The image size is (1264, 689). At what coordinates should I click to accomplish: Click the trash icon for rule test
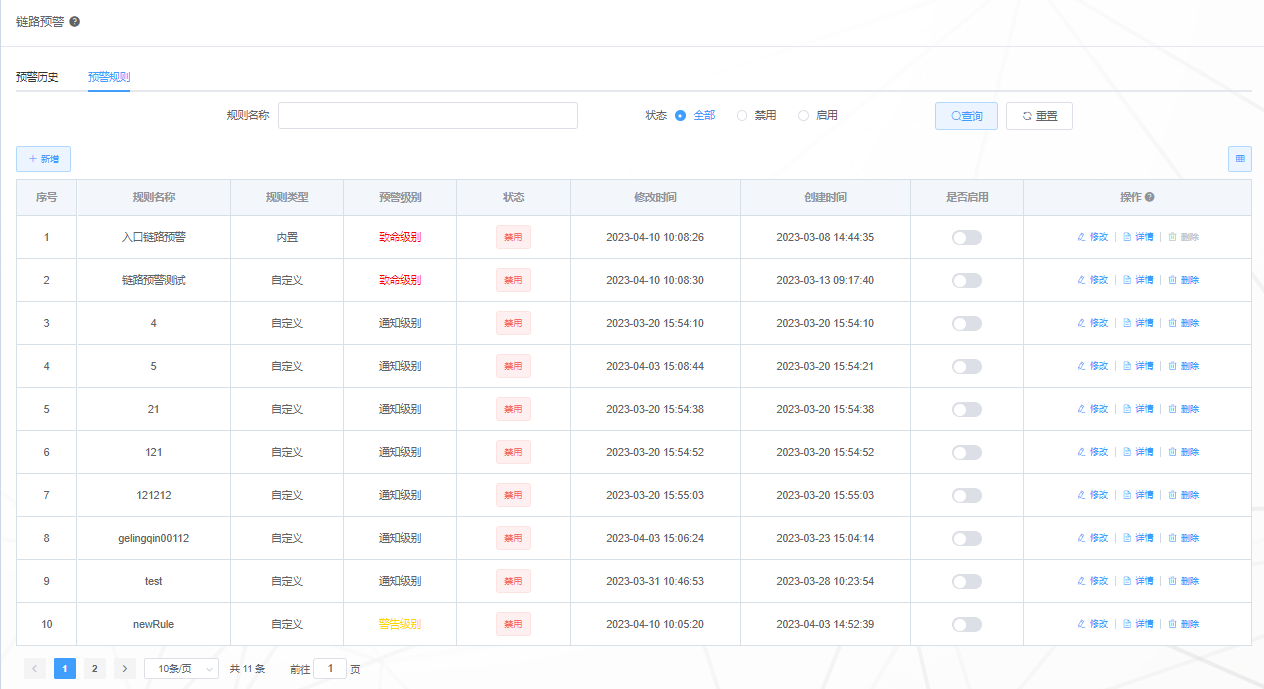[1173, 581]
